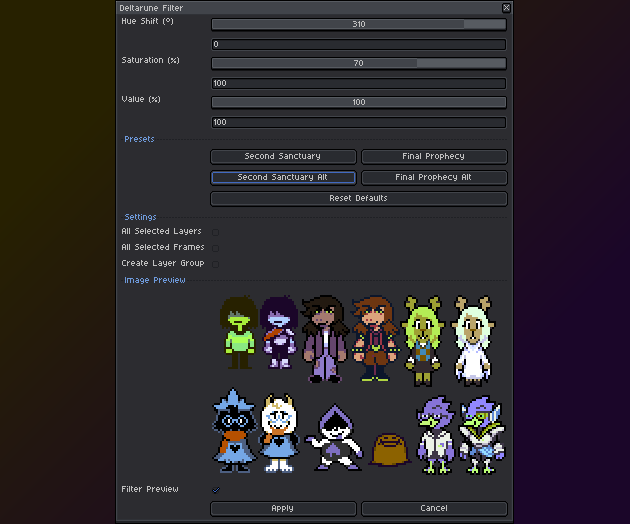Click the yellow-green haired Noelle sprite
This screenshot has width=630, height=524.
423,341
